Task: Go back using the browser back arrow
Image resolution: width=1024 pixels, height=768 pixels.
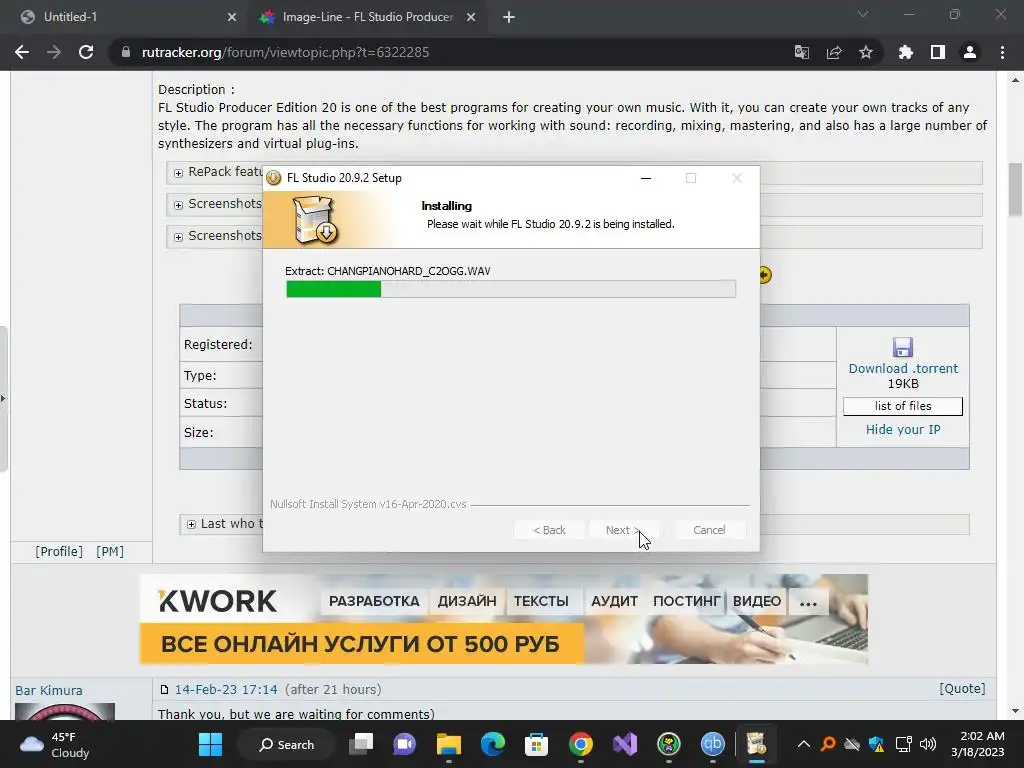Action: (22, 52)
